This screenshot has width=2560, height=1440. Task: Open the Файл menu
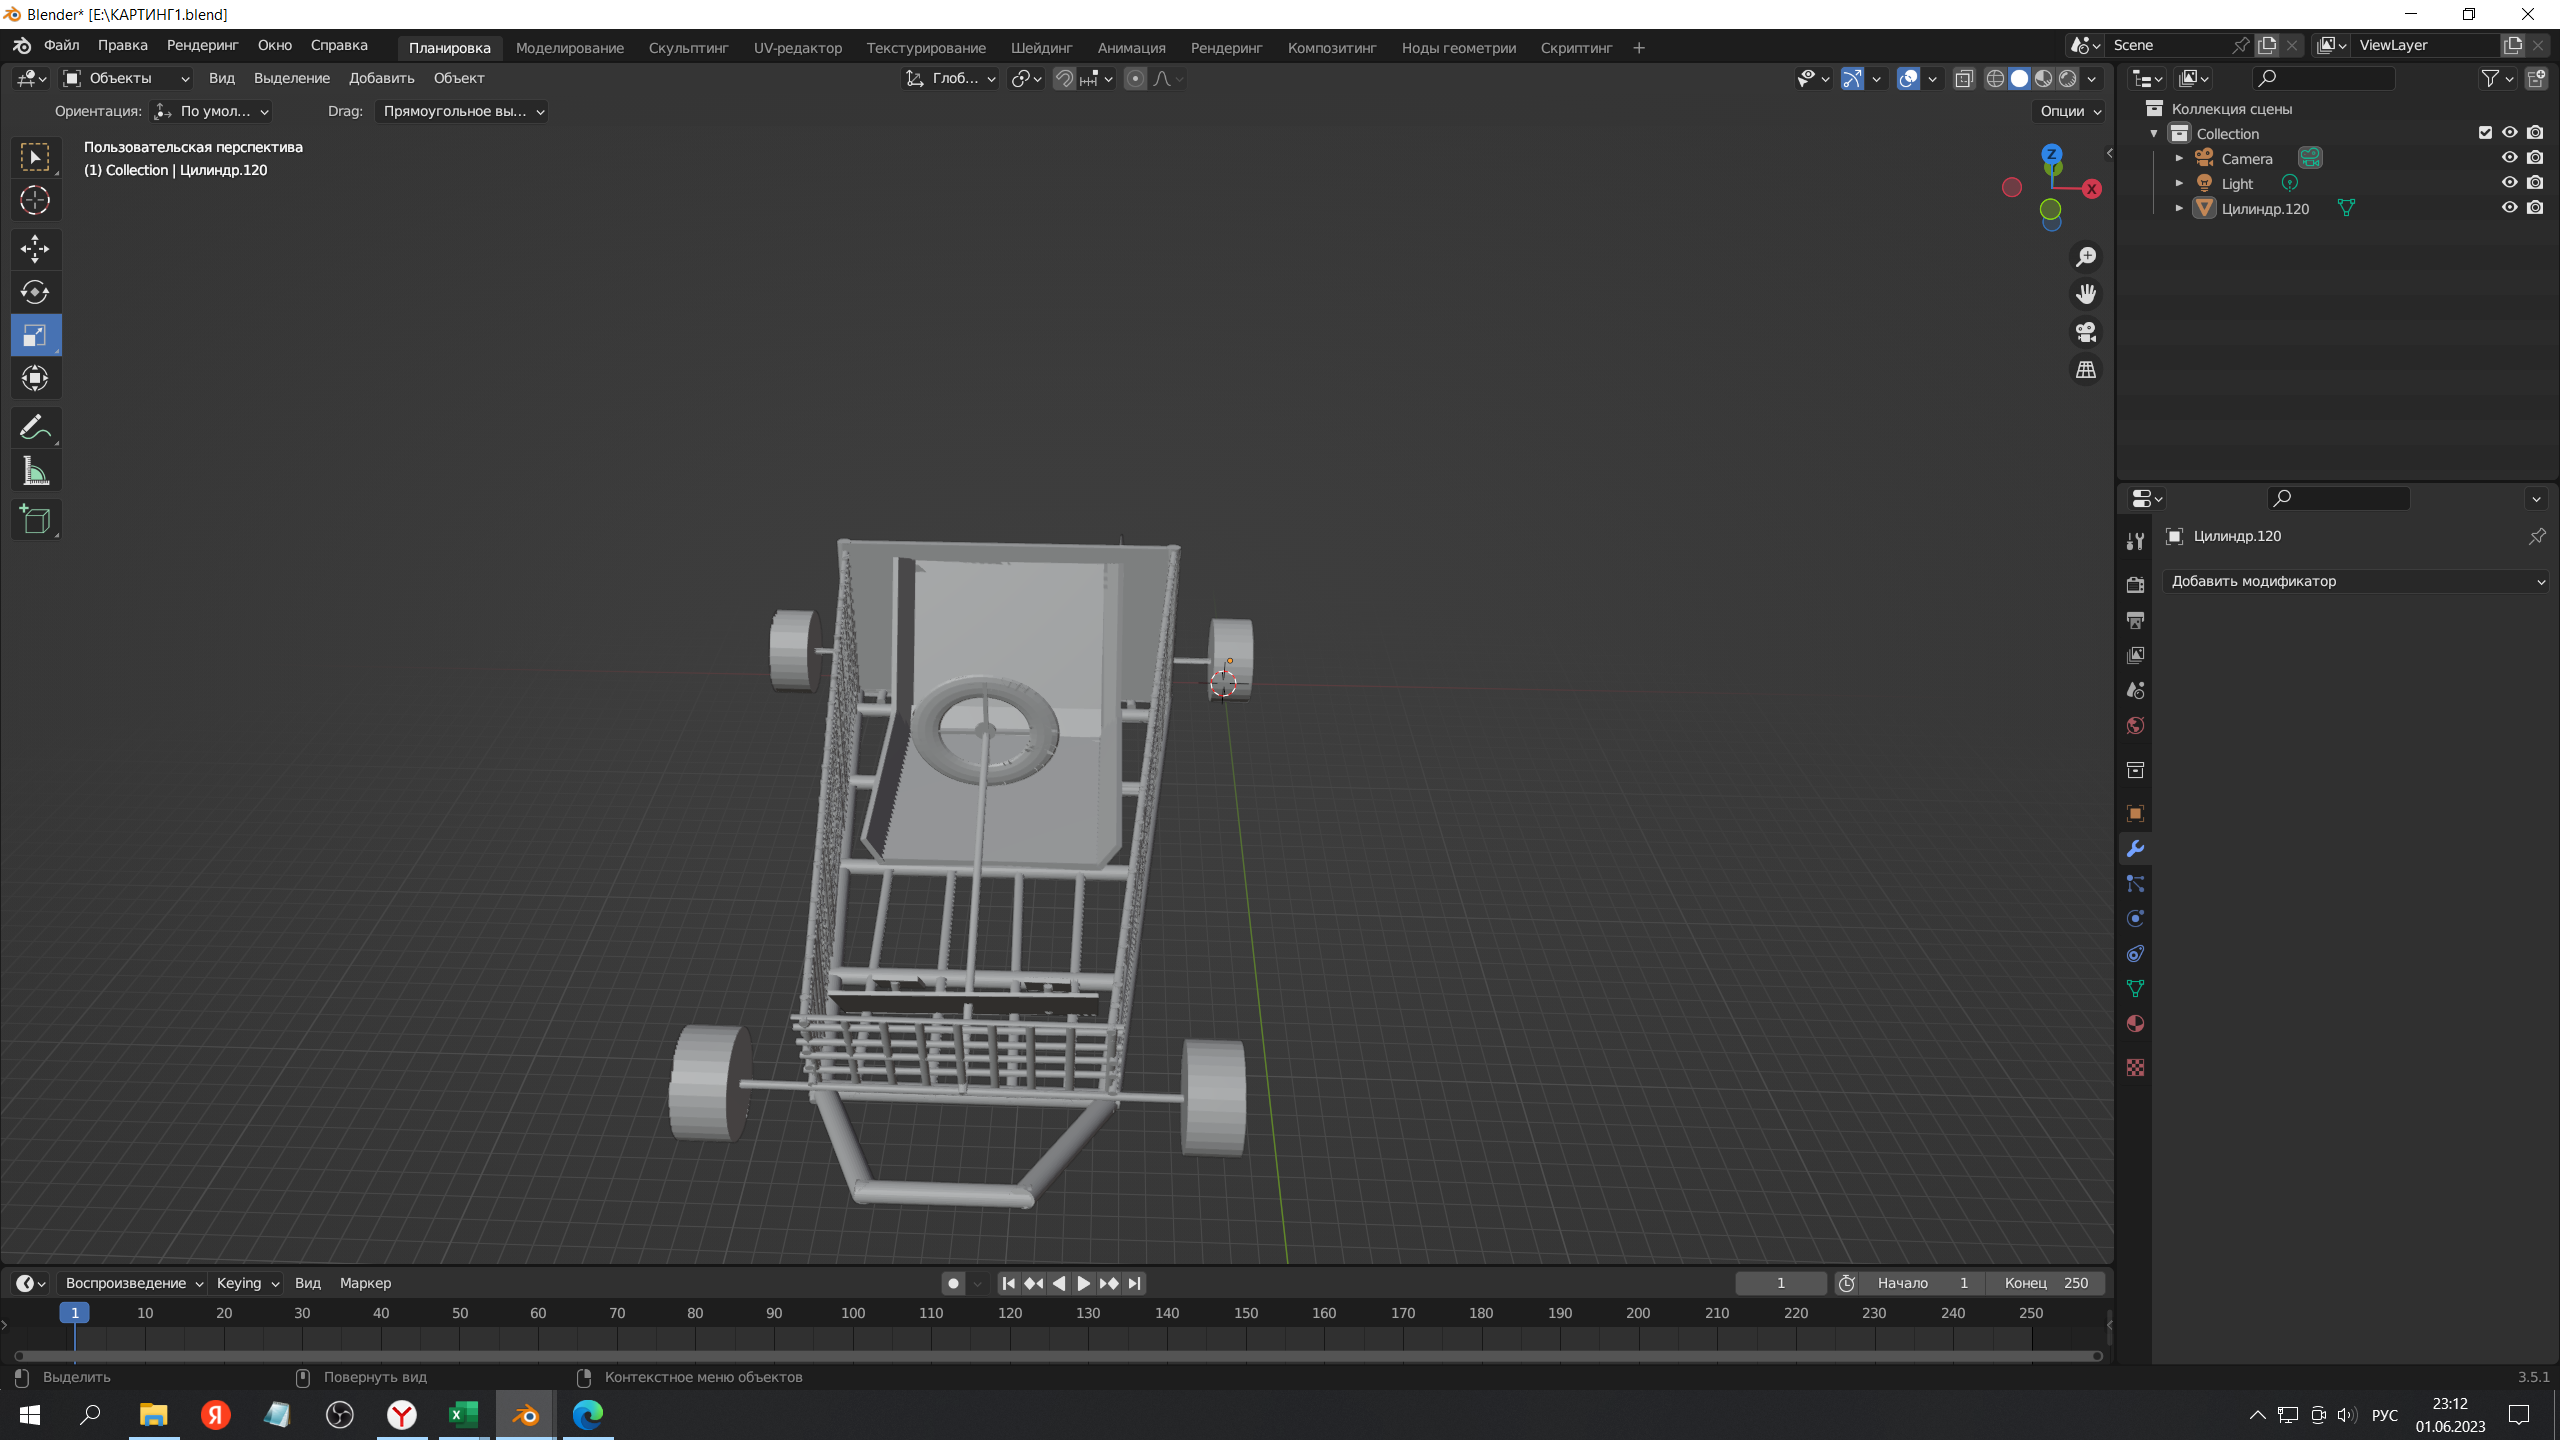pyautogui.click(x=61, y=45)
